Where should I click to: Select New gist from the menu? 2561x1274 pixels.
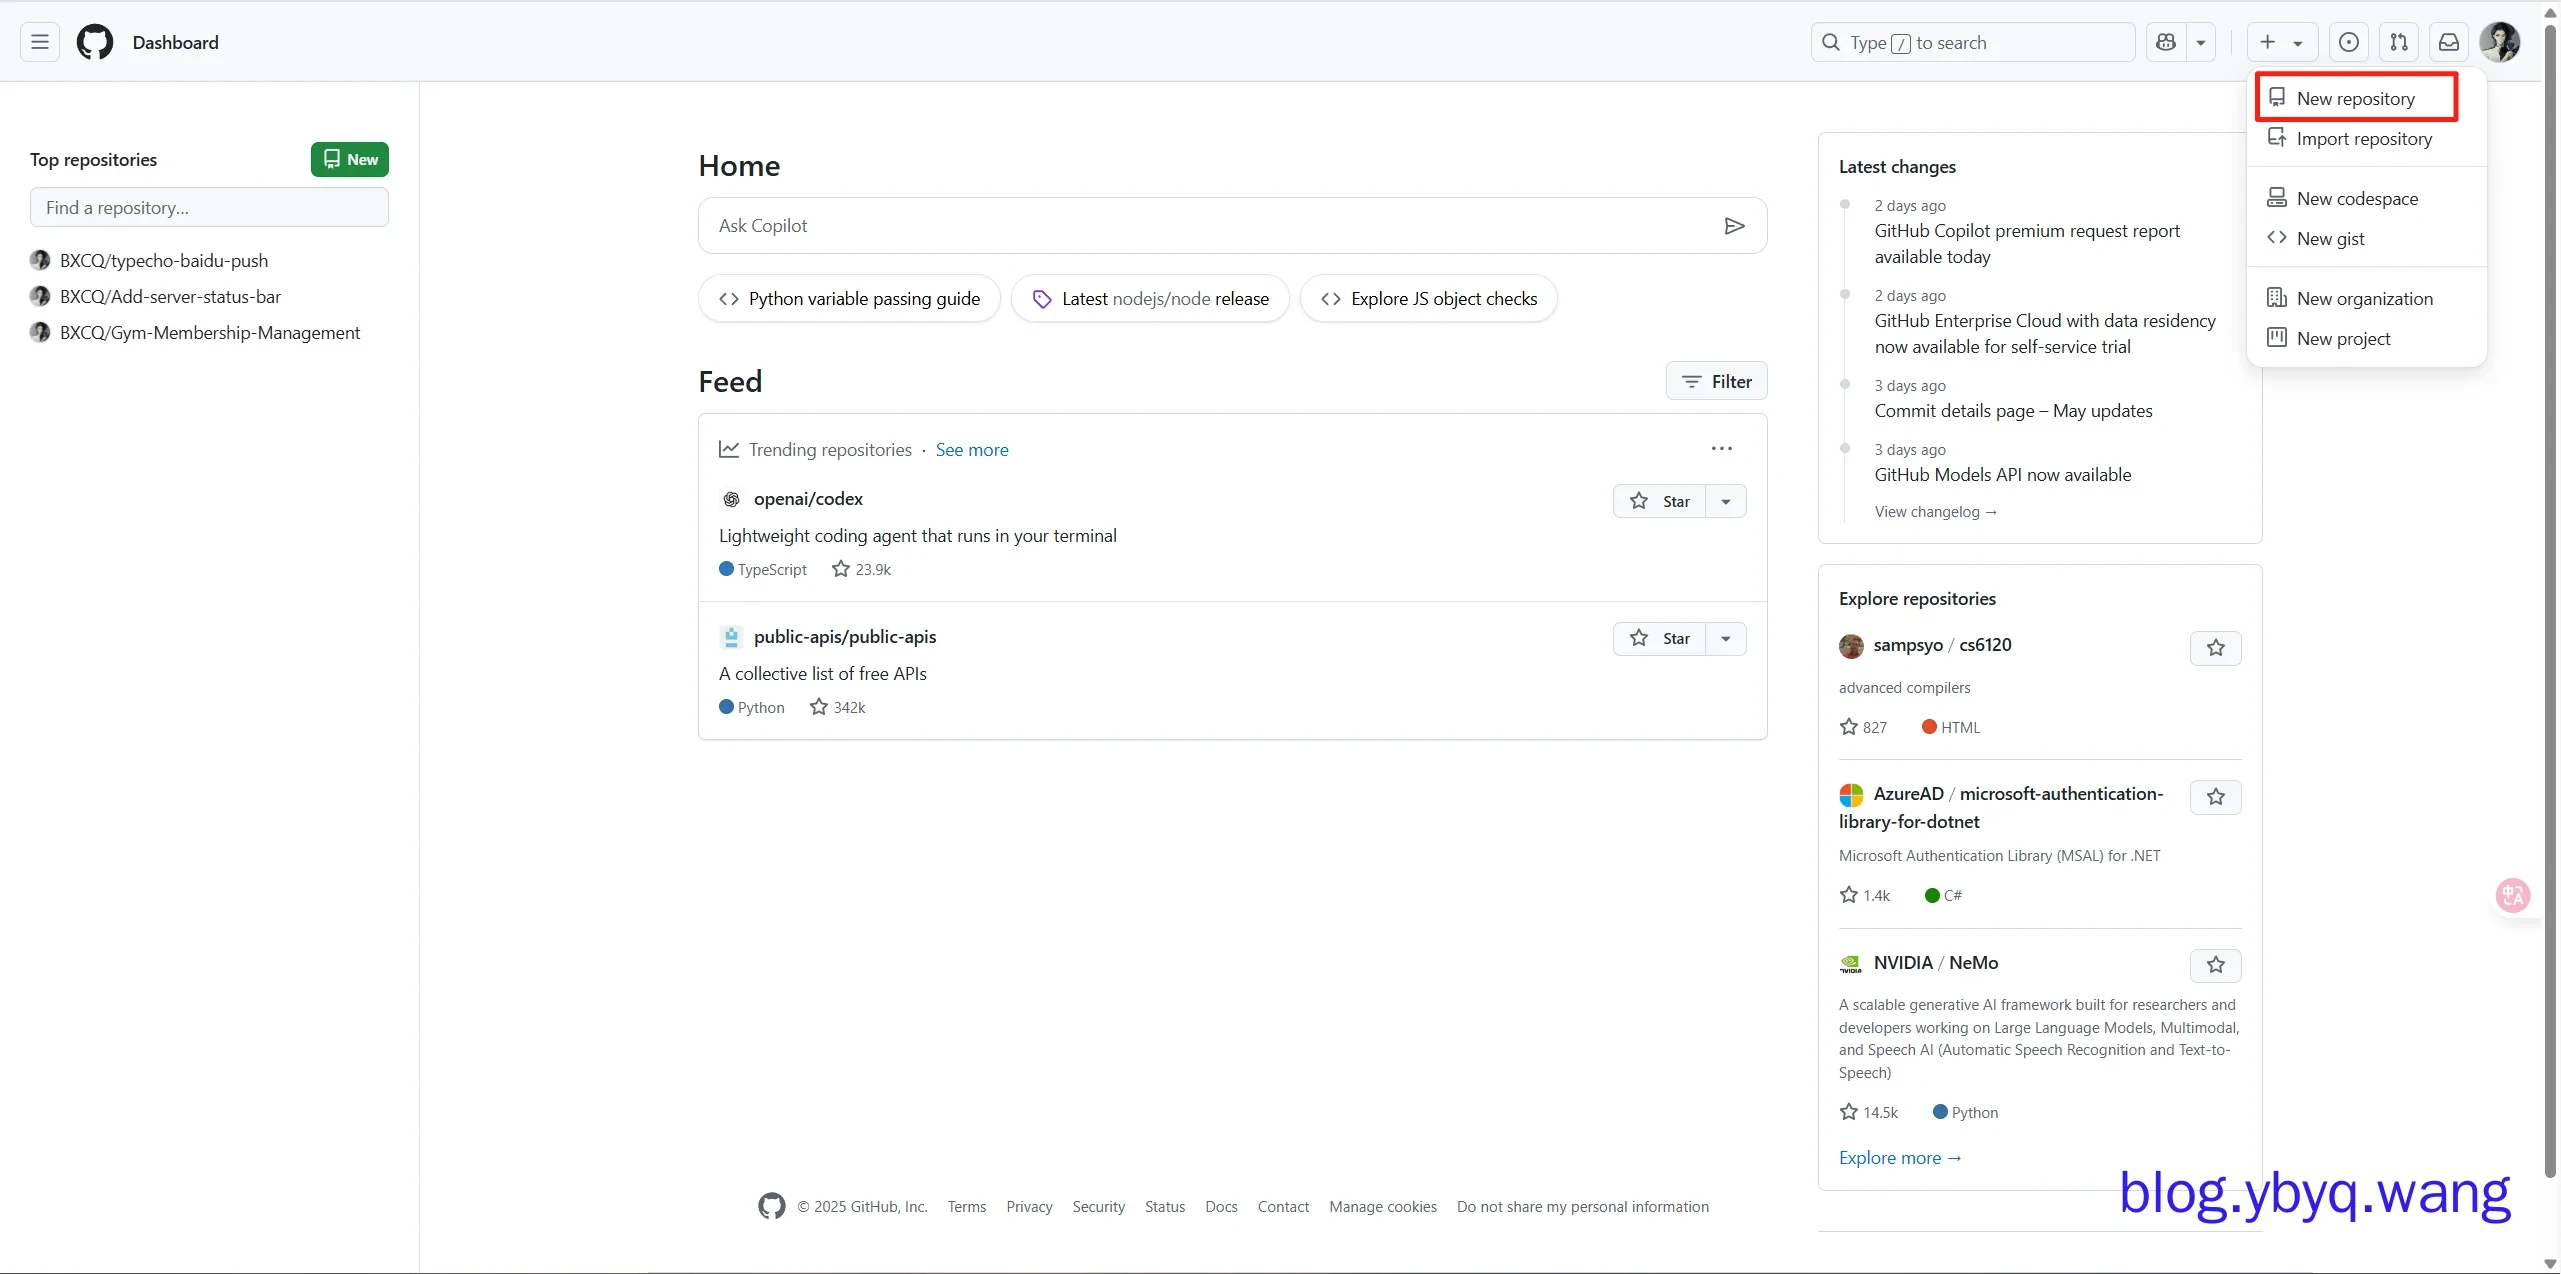tap(2330, 238)
